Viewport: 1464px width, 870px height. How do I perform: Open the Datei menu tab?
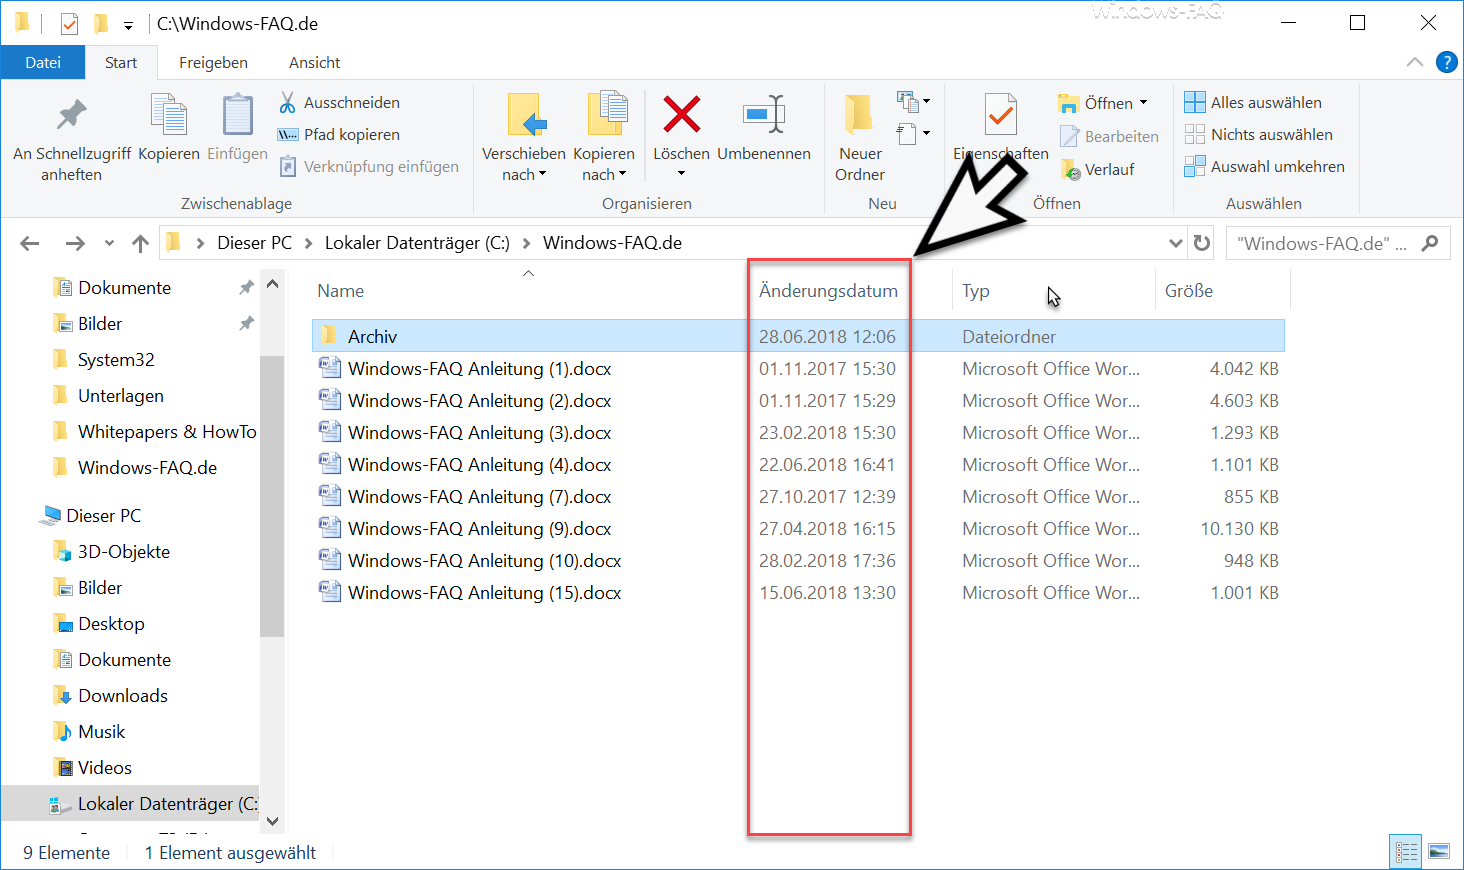pos(43,62)
